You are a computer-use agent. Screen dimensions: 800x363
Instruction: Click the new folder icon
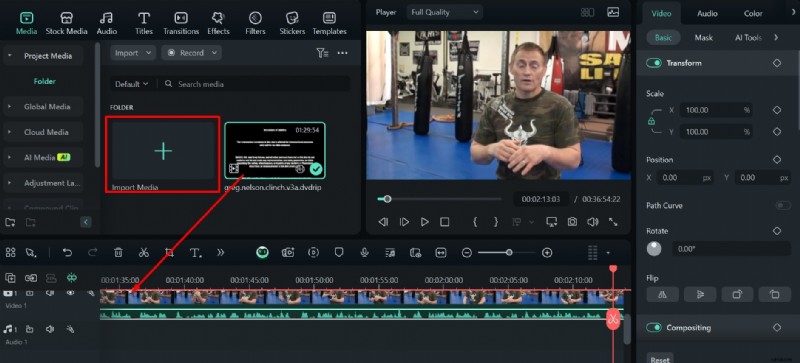[x=10, y=222]
